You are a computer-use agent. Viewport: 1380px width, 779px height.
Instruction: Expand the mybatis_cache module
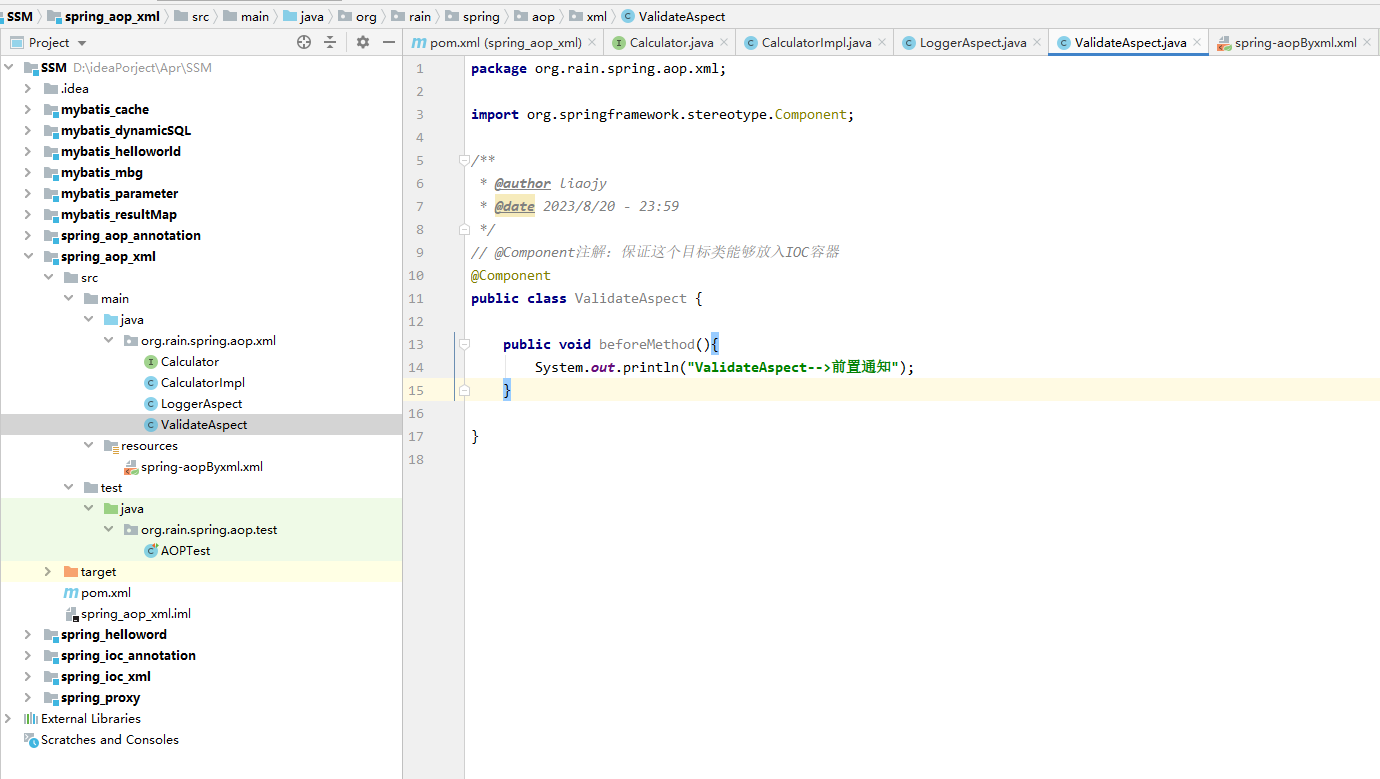coord(28,110)
